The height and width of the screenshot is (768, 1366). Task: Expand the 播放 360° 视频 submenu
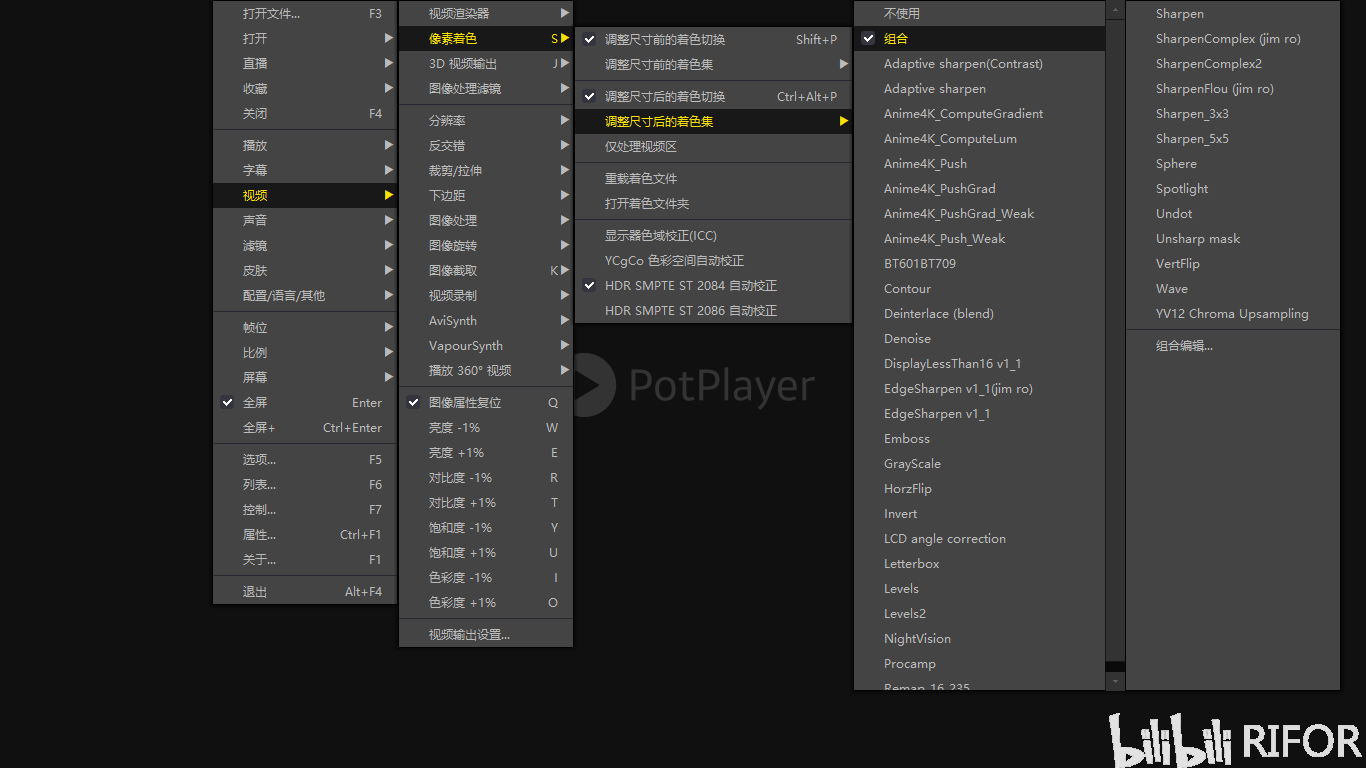click(x=486, y=370)
